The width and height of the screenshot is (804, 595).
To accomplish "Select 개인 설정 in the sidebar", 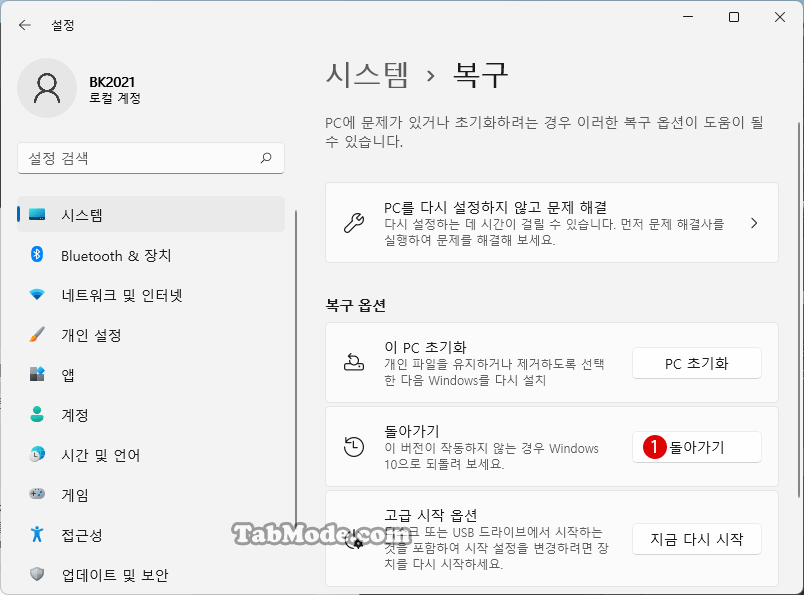I will click(151, 335).
